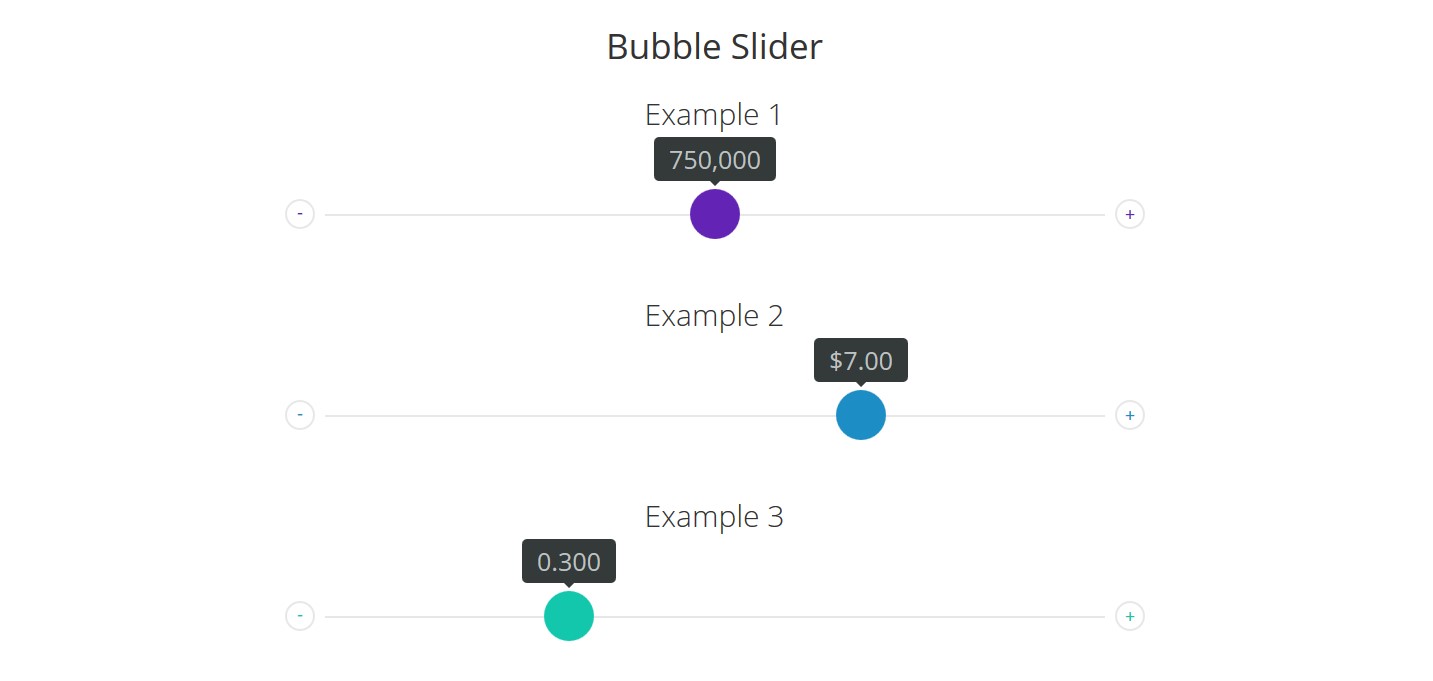The height and width of the screenshot is (681, 1433).
Task: Decrease the Example 2 slider with minus button
Action: click(x=300, y=415)
